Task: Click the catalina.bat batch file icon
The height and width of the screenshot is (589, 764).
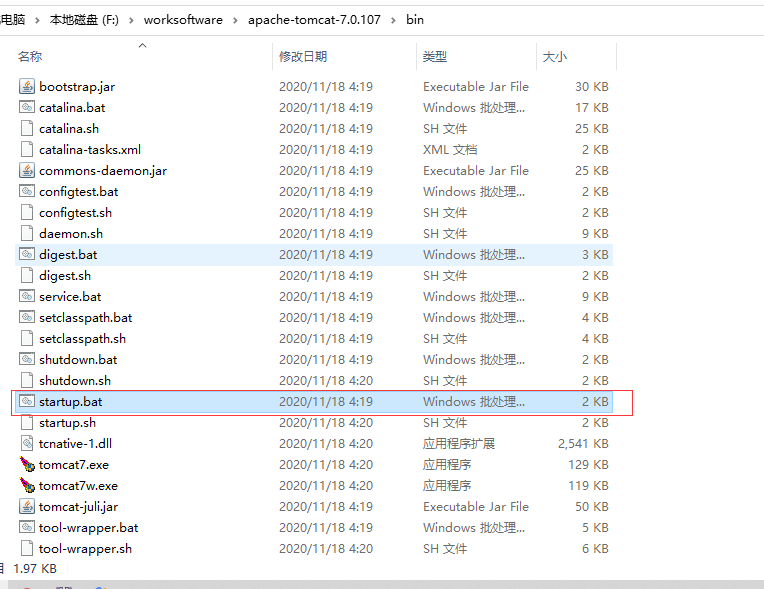Action: (27, 107)
